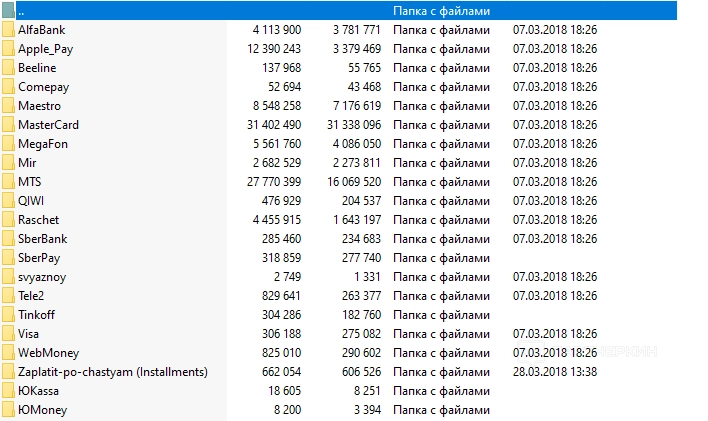
Task: Click the Comepay folder icon
Action: point(8,87)
